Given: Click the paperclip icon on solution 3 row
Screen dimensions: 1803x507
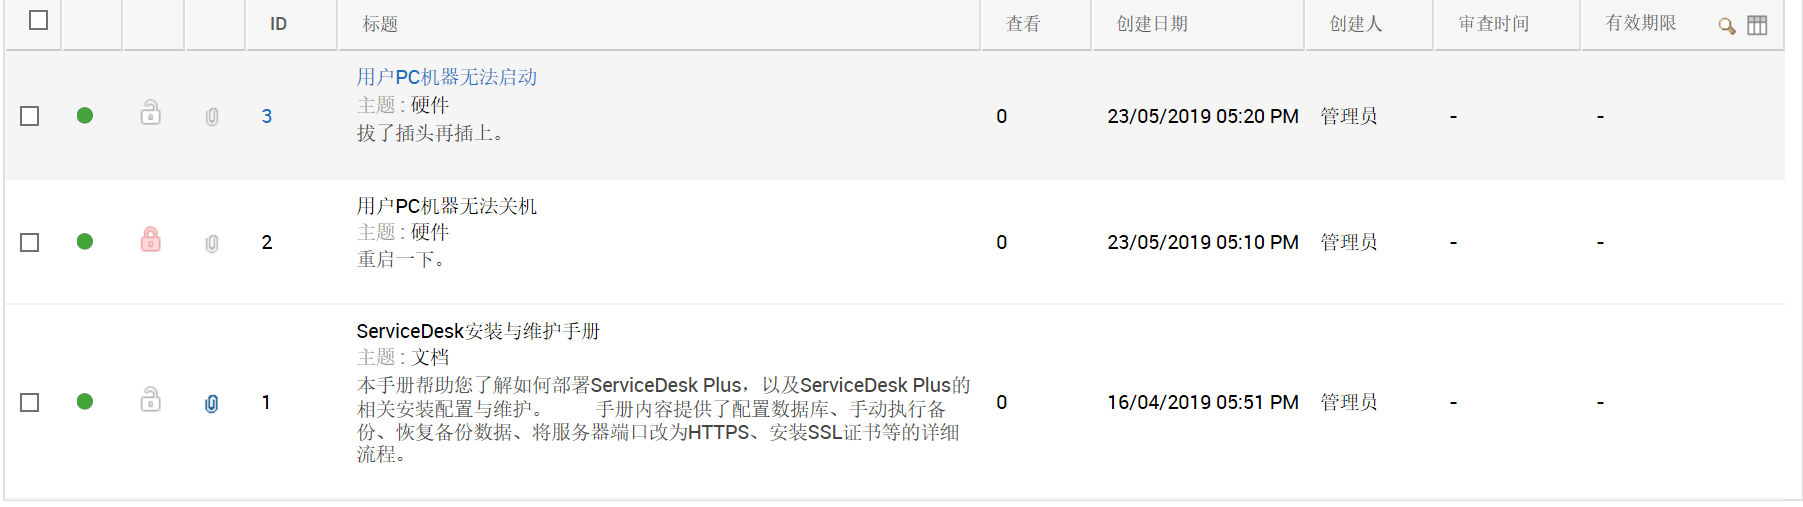Looking at the screenshot, I should (212, 117).
